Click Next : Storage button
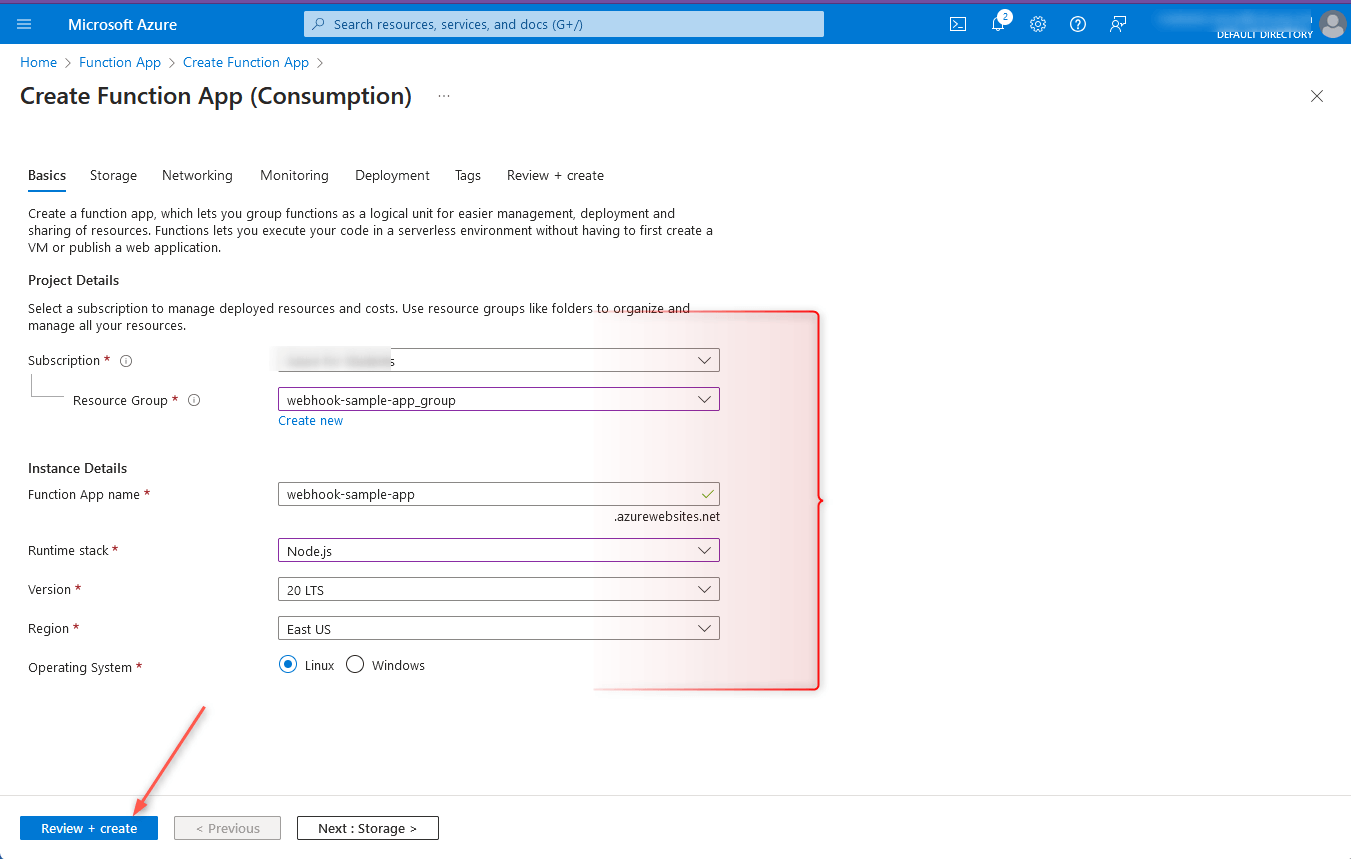 pyautogui.click(x=367, y=827)
